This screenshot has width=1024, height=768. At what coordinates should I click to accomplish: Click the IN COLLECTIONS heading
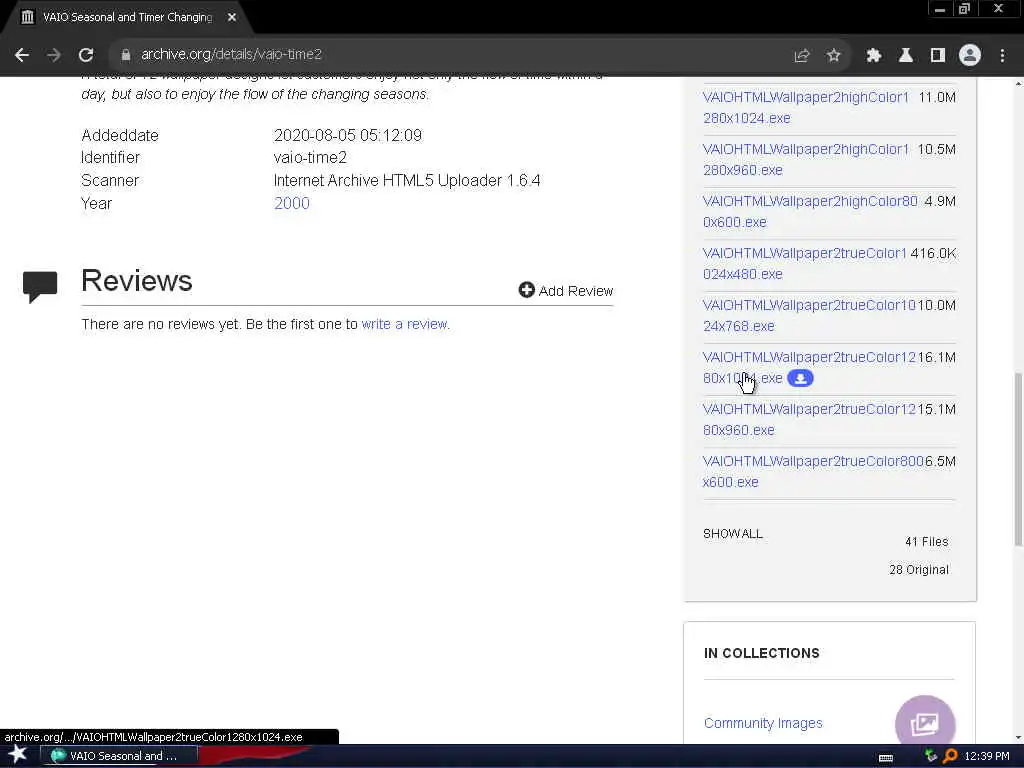(761, 653)
